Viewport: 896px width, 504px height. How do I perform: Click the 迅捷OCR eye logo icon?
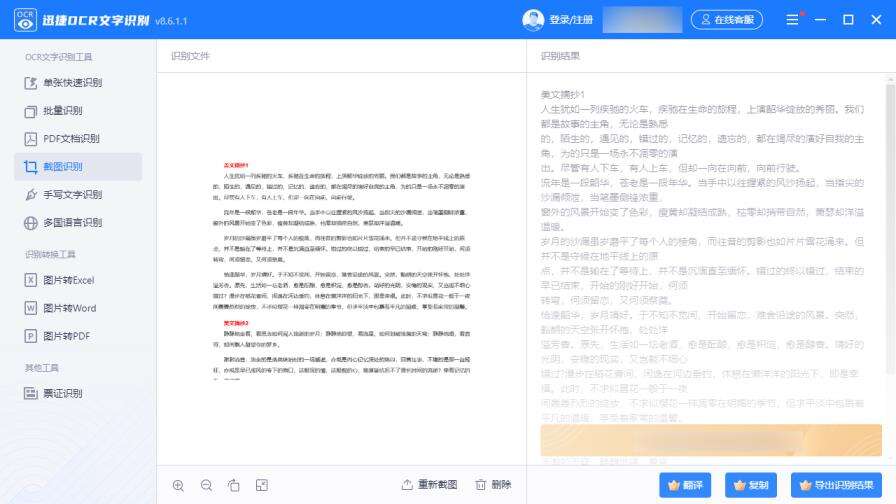click(x=25, y=20)
